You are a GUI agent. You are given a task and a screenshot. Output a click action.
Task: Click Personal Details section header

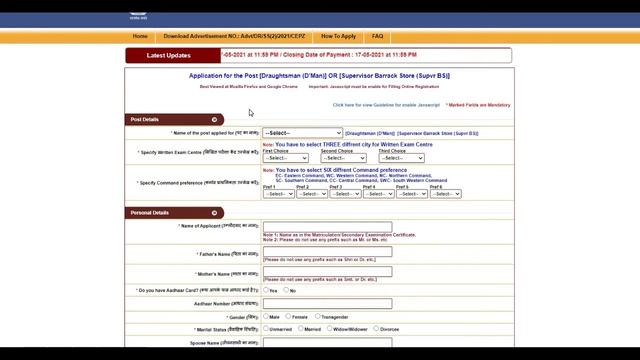[174, 213]
